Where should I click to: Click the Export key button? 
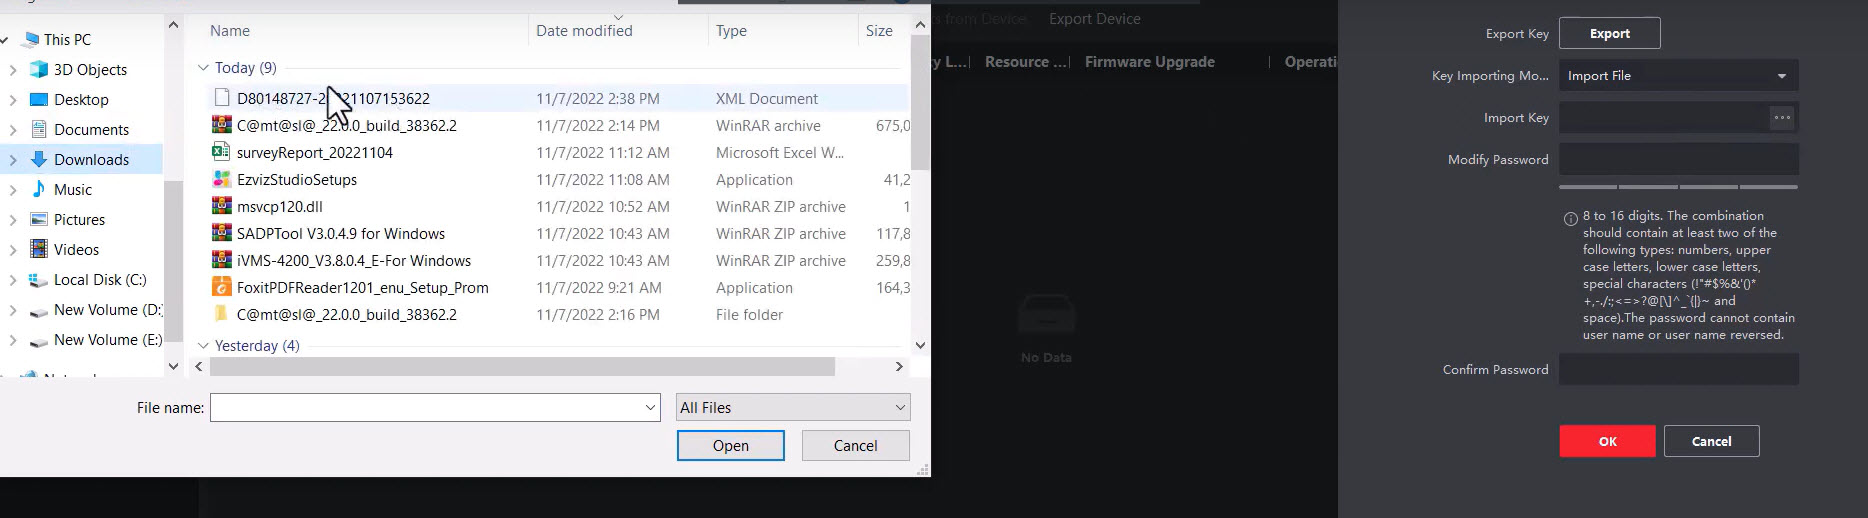coord(1609,34)
